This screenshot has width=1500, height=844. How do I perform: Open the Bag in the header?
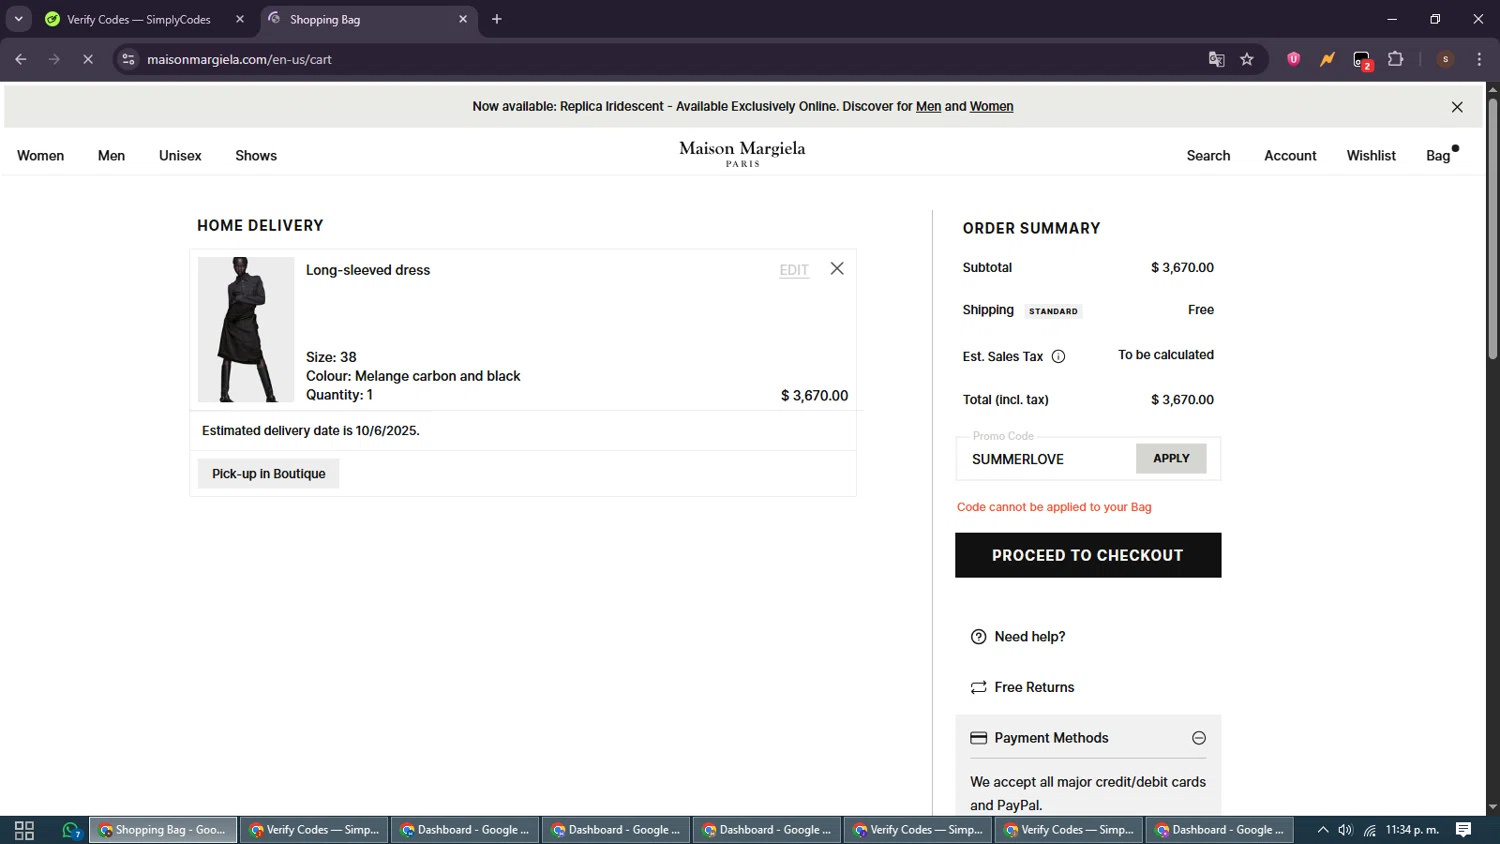pyautogui.click(x=1438, y=156)
